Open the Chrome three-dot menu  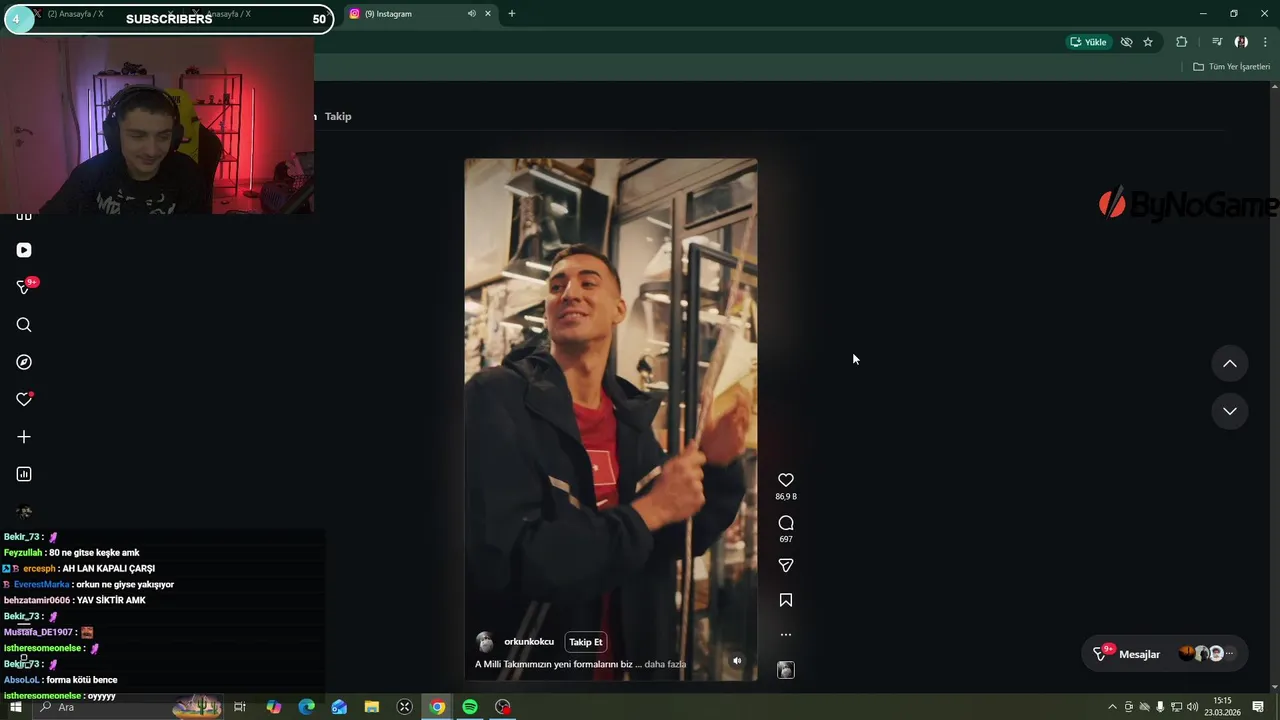pyautogui.click(x=1265, y=42)
